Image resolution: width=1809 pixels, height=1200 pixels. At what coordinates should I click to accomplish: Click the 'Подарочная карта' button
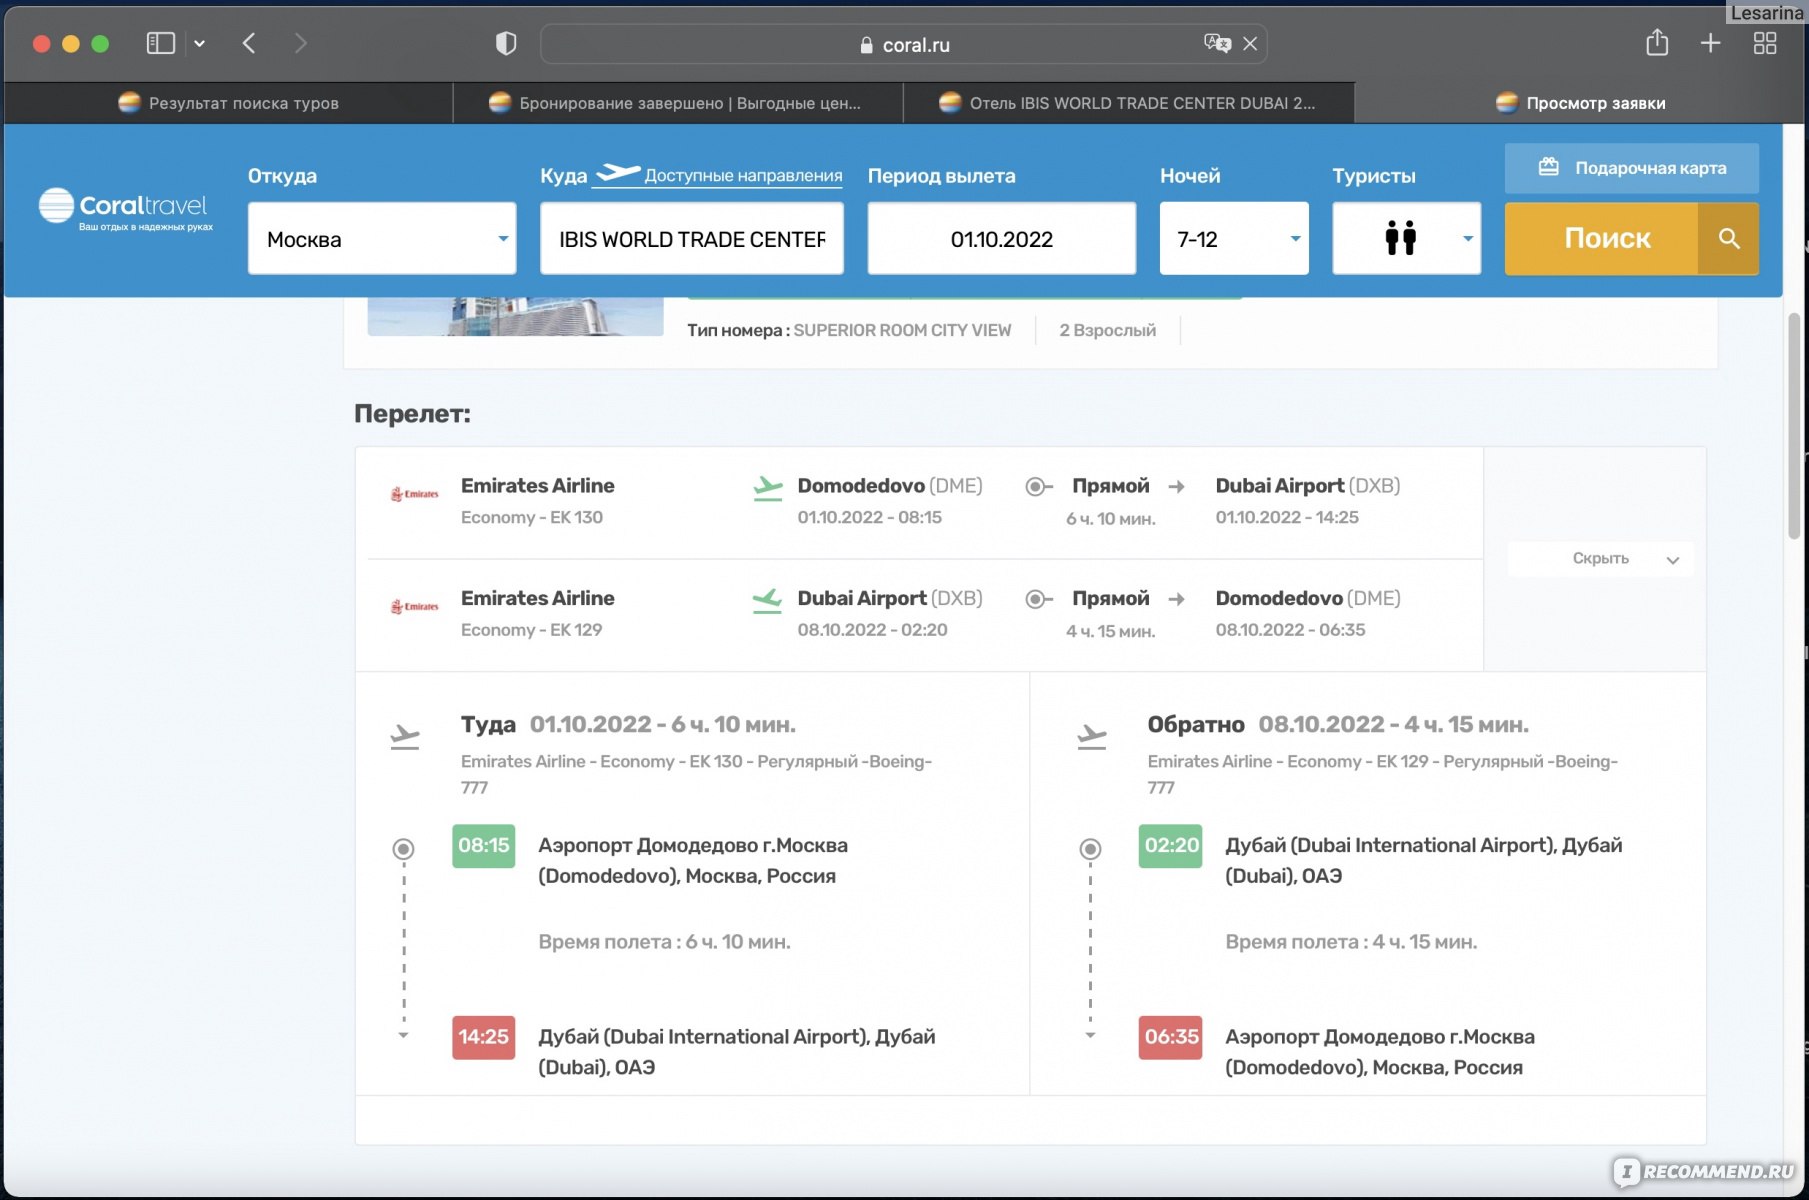pos(1631,168)
